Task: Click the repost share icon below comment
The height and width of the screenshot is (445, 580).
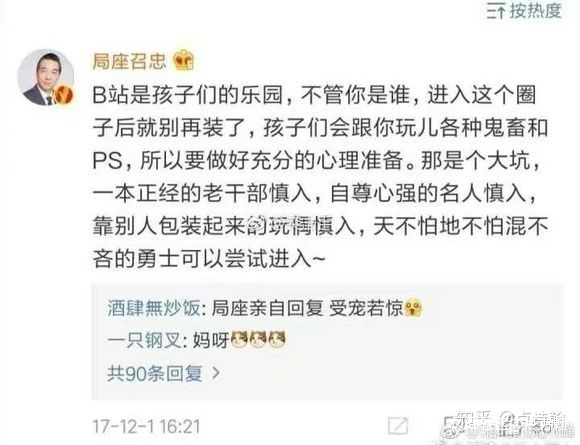Action: (398, 426)
